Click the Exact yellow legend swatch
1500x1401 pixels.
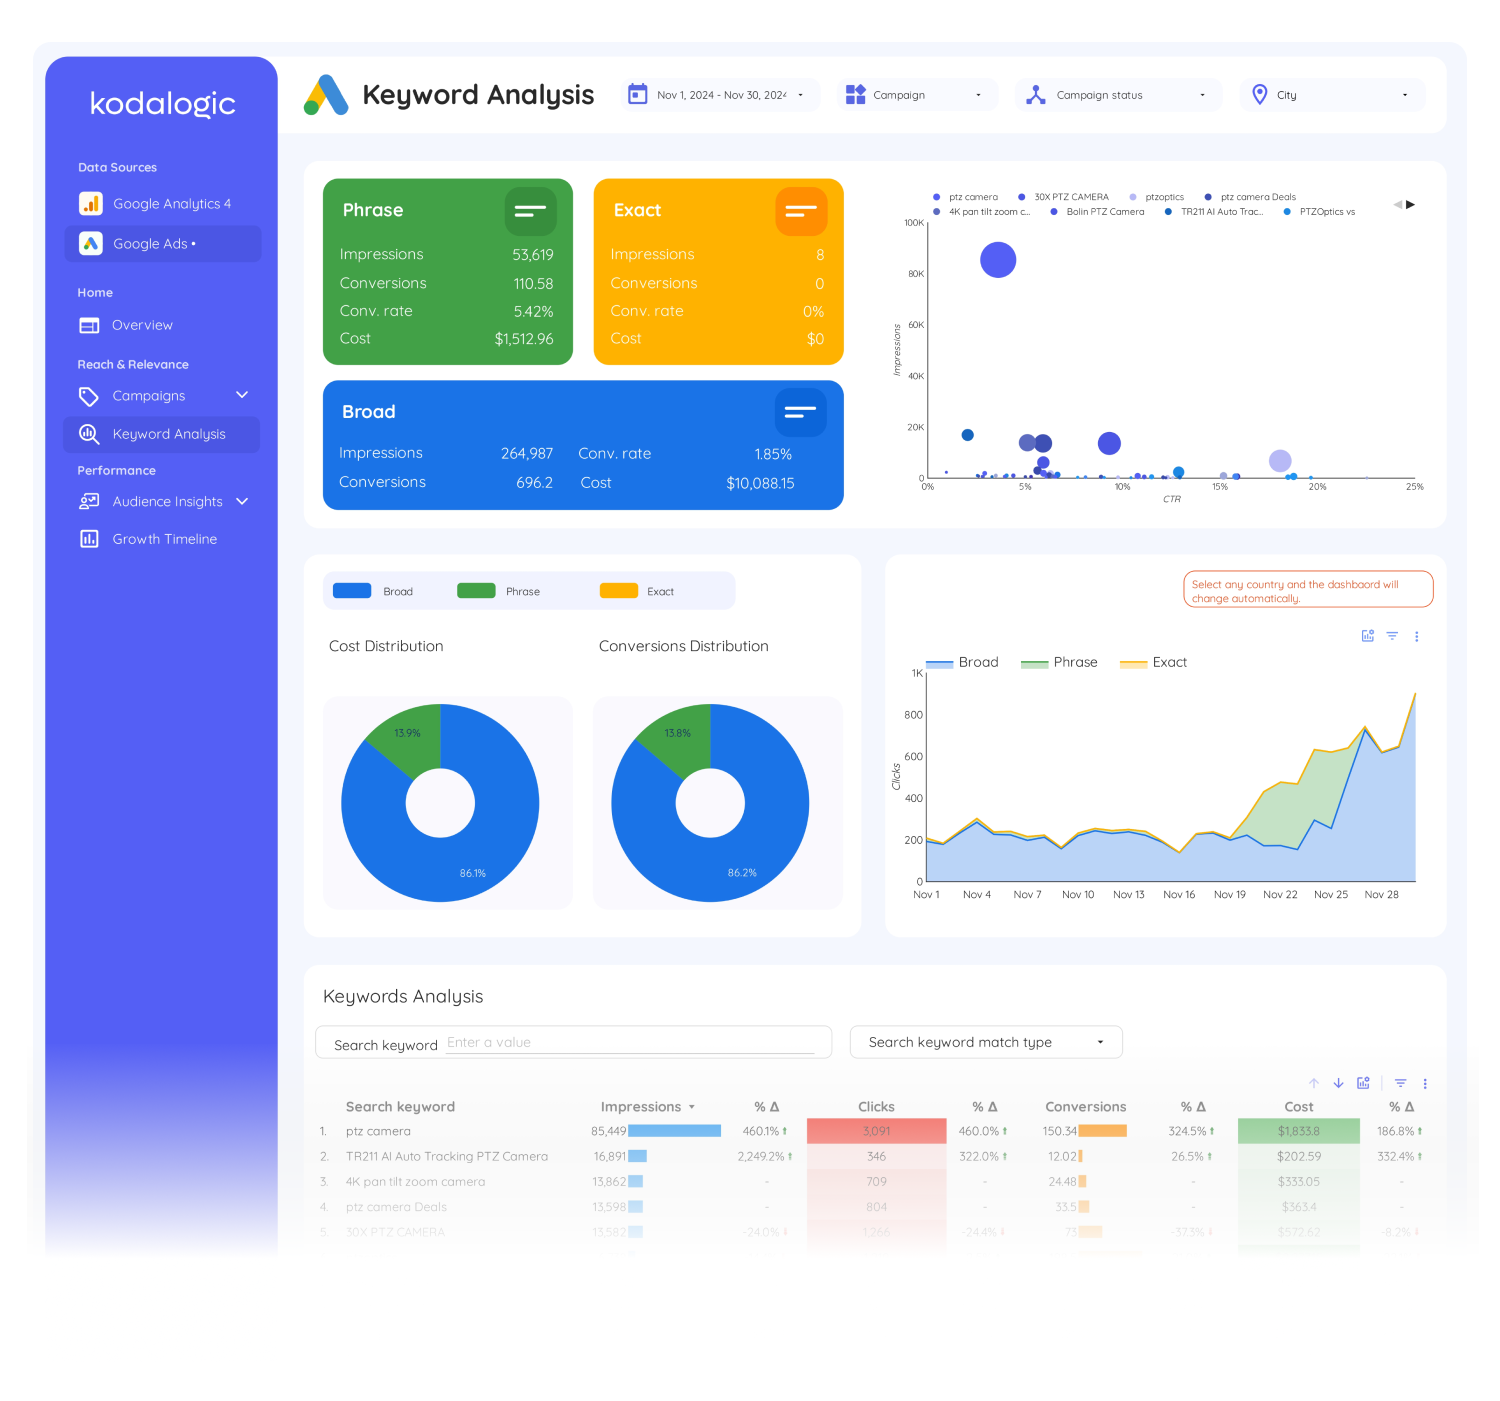pyautogui.click(x=619, y=591)
